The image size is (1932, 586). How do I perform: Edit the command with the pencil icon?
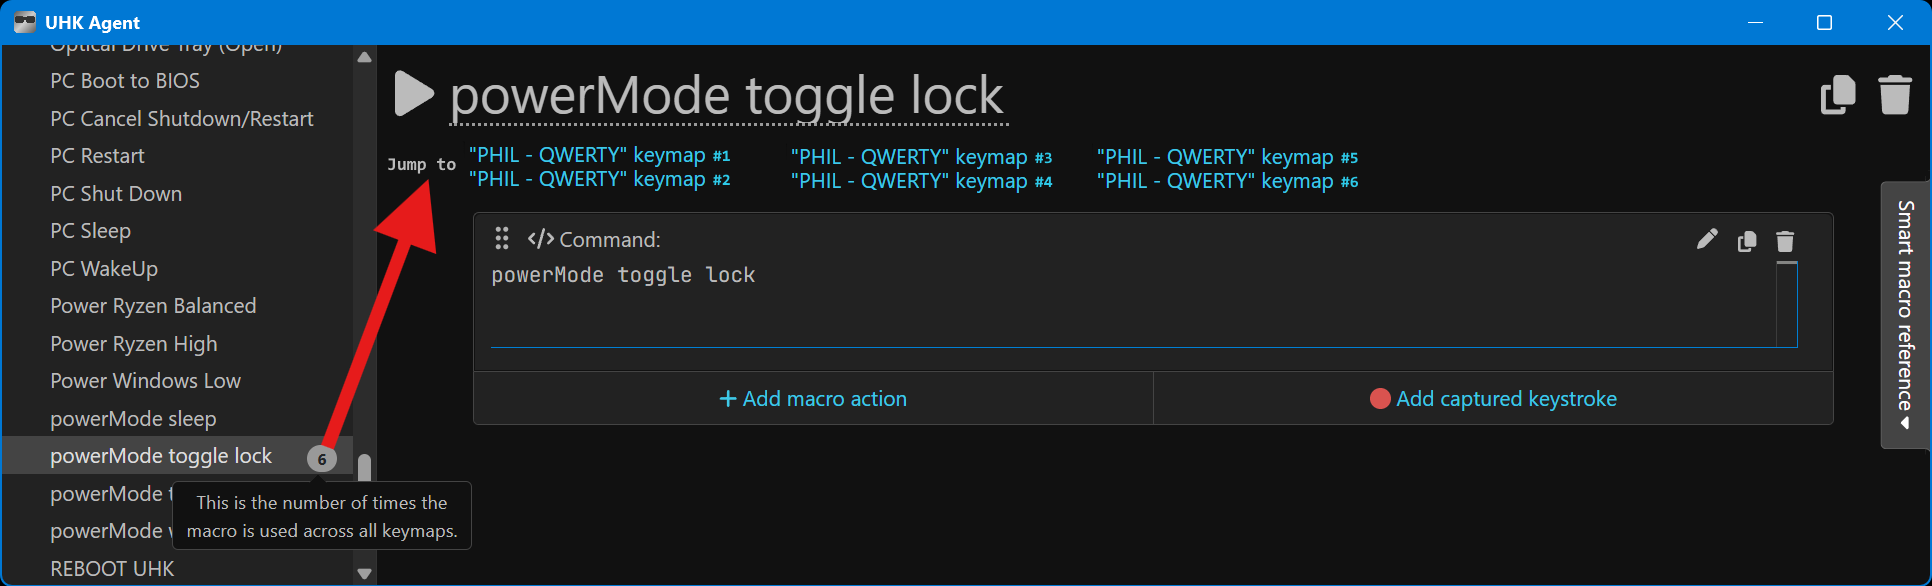tap(1707, 239)
